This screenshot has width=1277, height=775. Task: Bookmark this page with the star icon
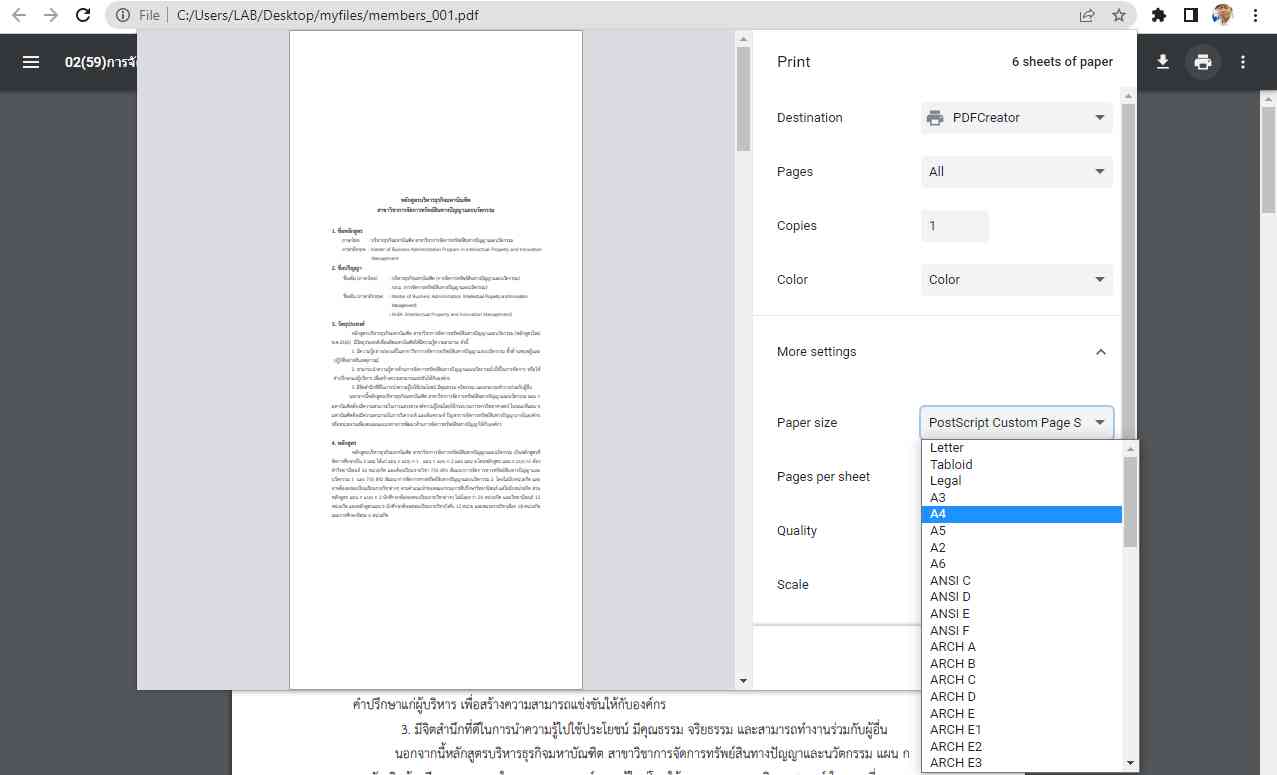(x=1119, y=15)
